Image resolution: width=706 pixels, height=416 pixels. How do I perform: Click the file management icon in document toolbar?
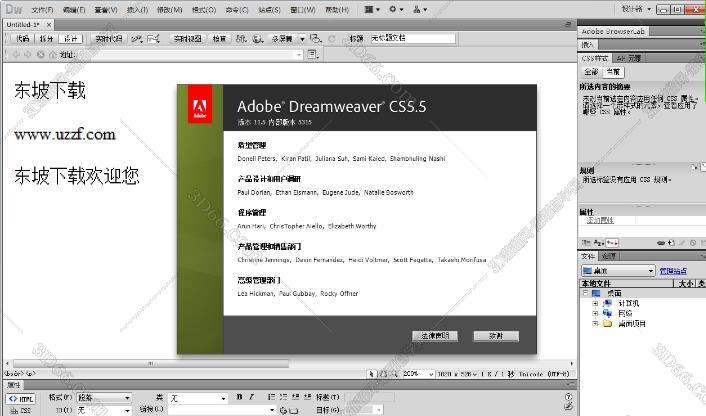[241, 39]
